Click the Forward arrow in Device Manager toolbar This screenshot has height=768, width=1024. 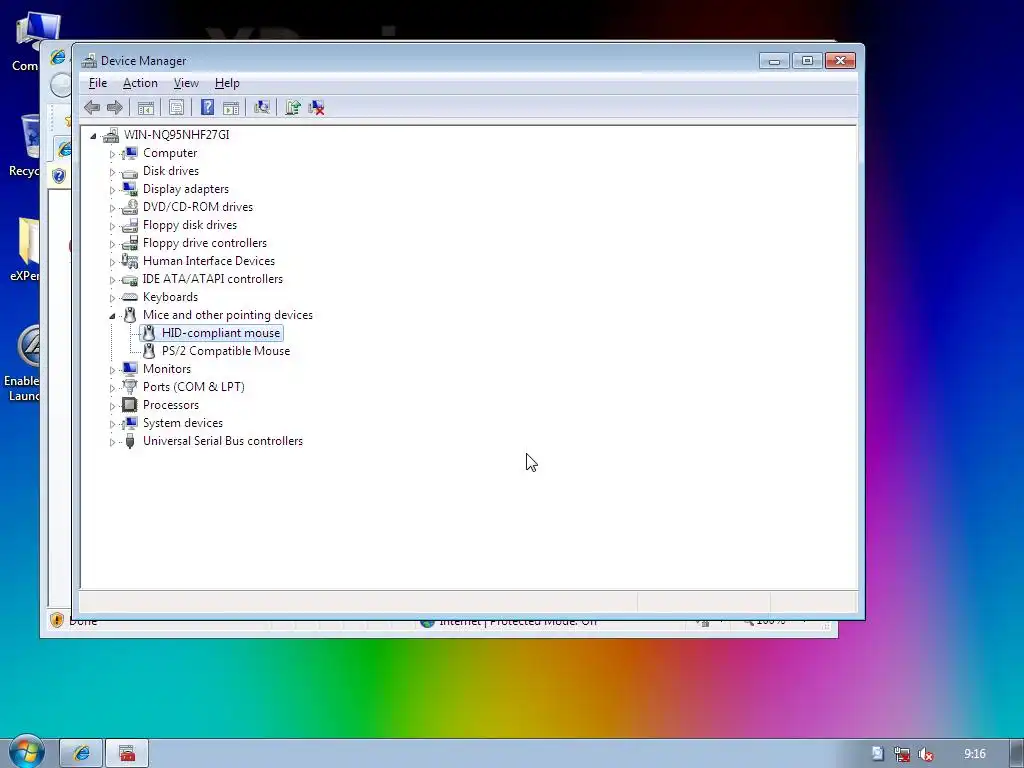[x=115, y=108]
